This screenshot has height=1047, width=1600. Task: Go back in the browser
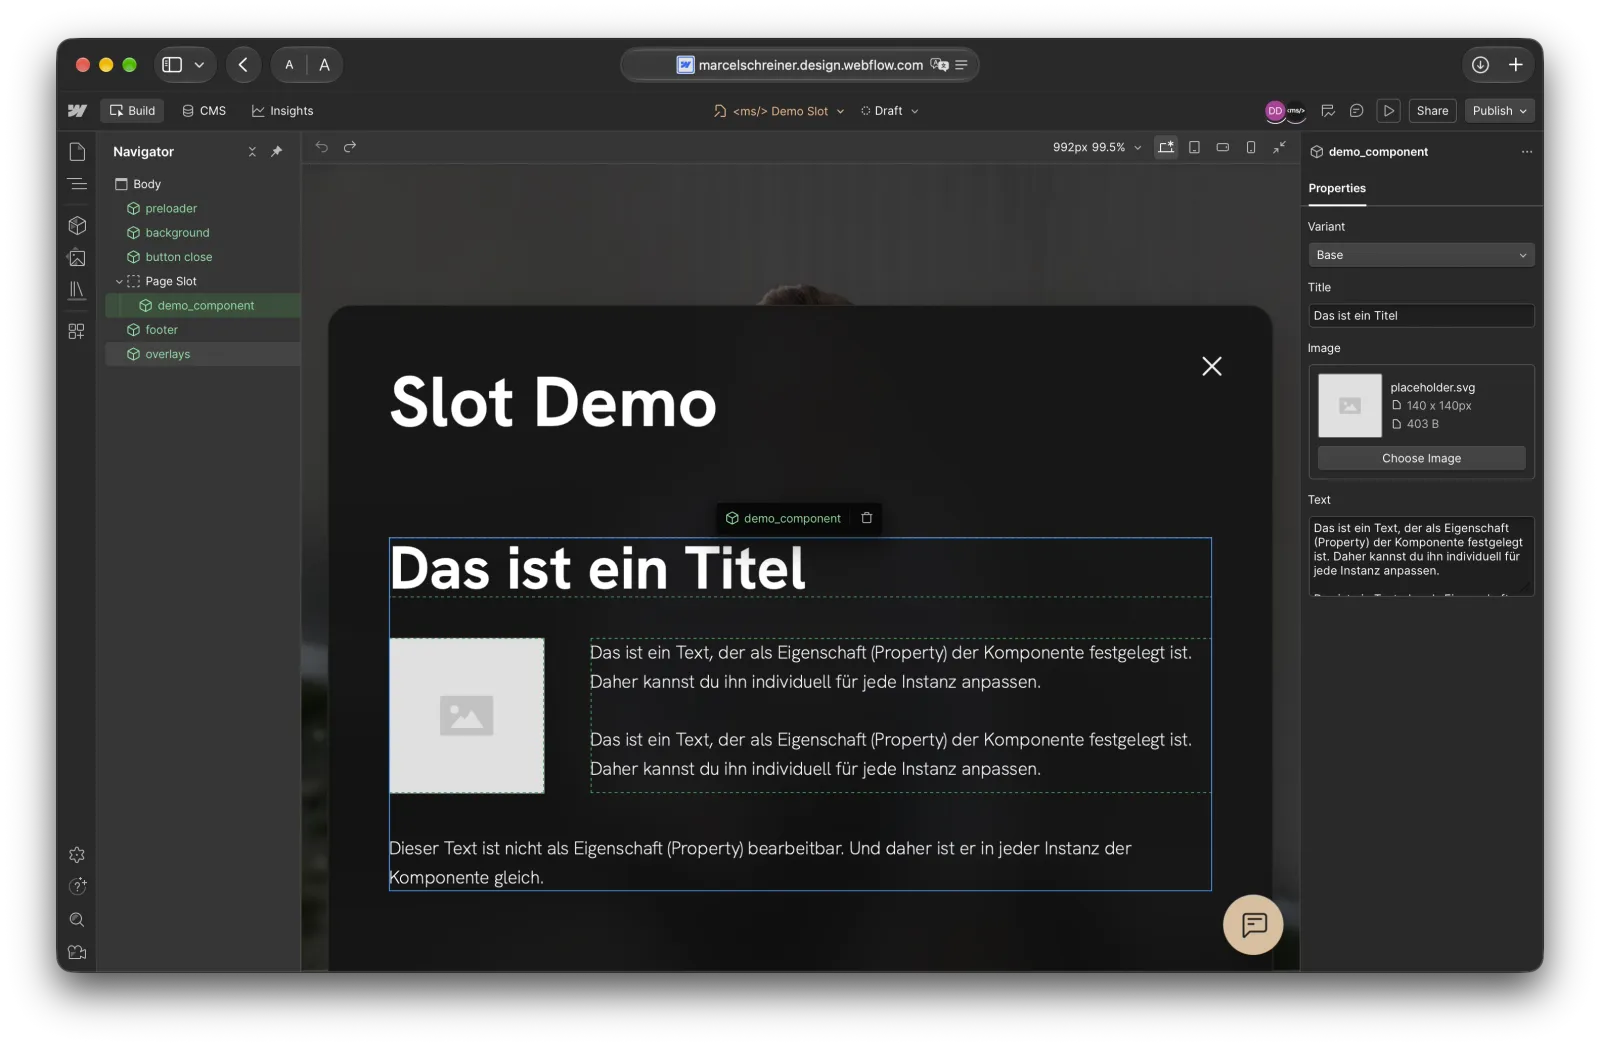[x=243, y=65]
